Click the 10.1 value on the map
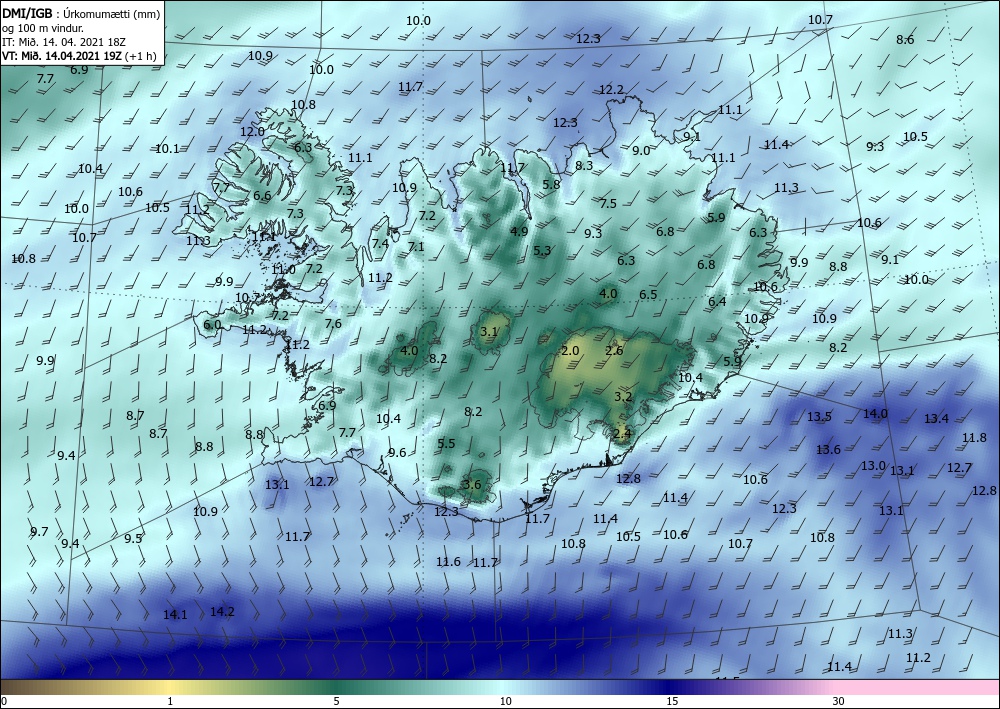This screenshot has width=1000, height=709. pos(167,149)
